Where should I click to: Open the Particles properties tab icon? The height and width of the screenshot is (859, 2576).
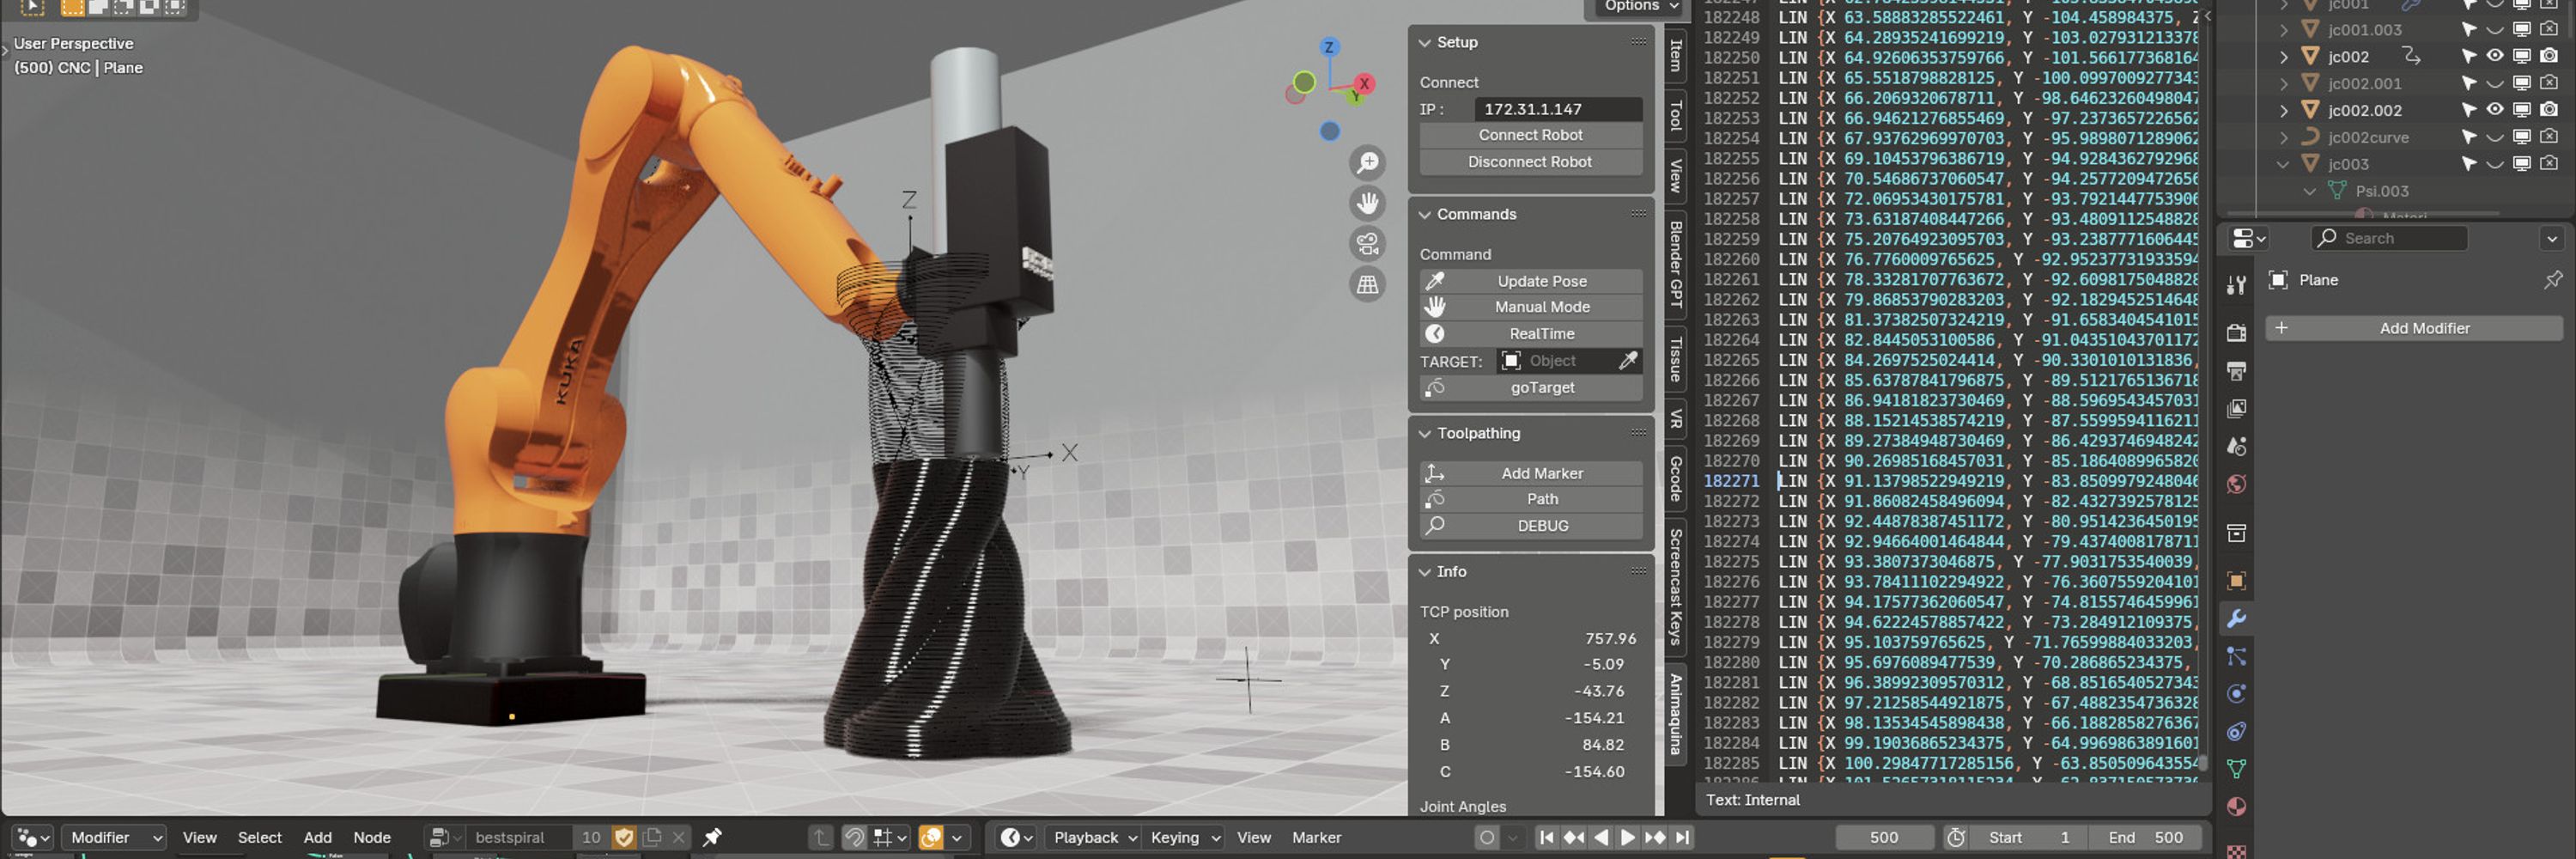tap(2237, 656)
